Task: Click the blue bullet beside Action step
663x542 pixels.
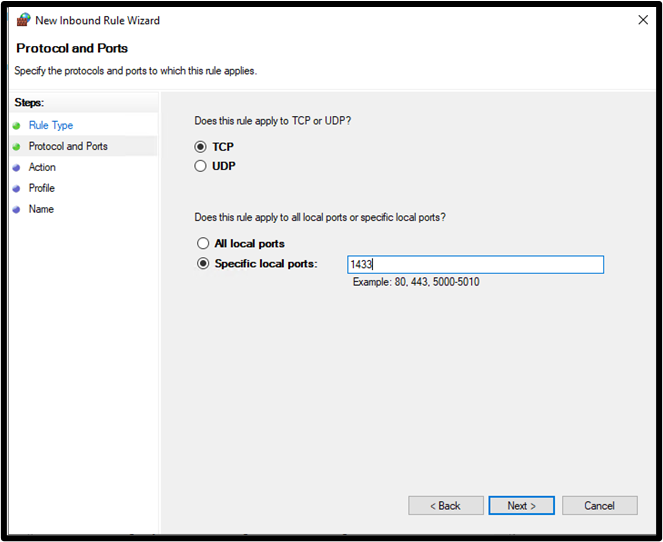Action: (x=16, y=168)
